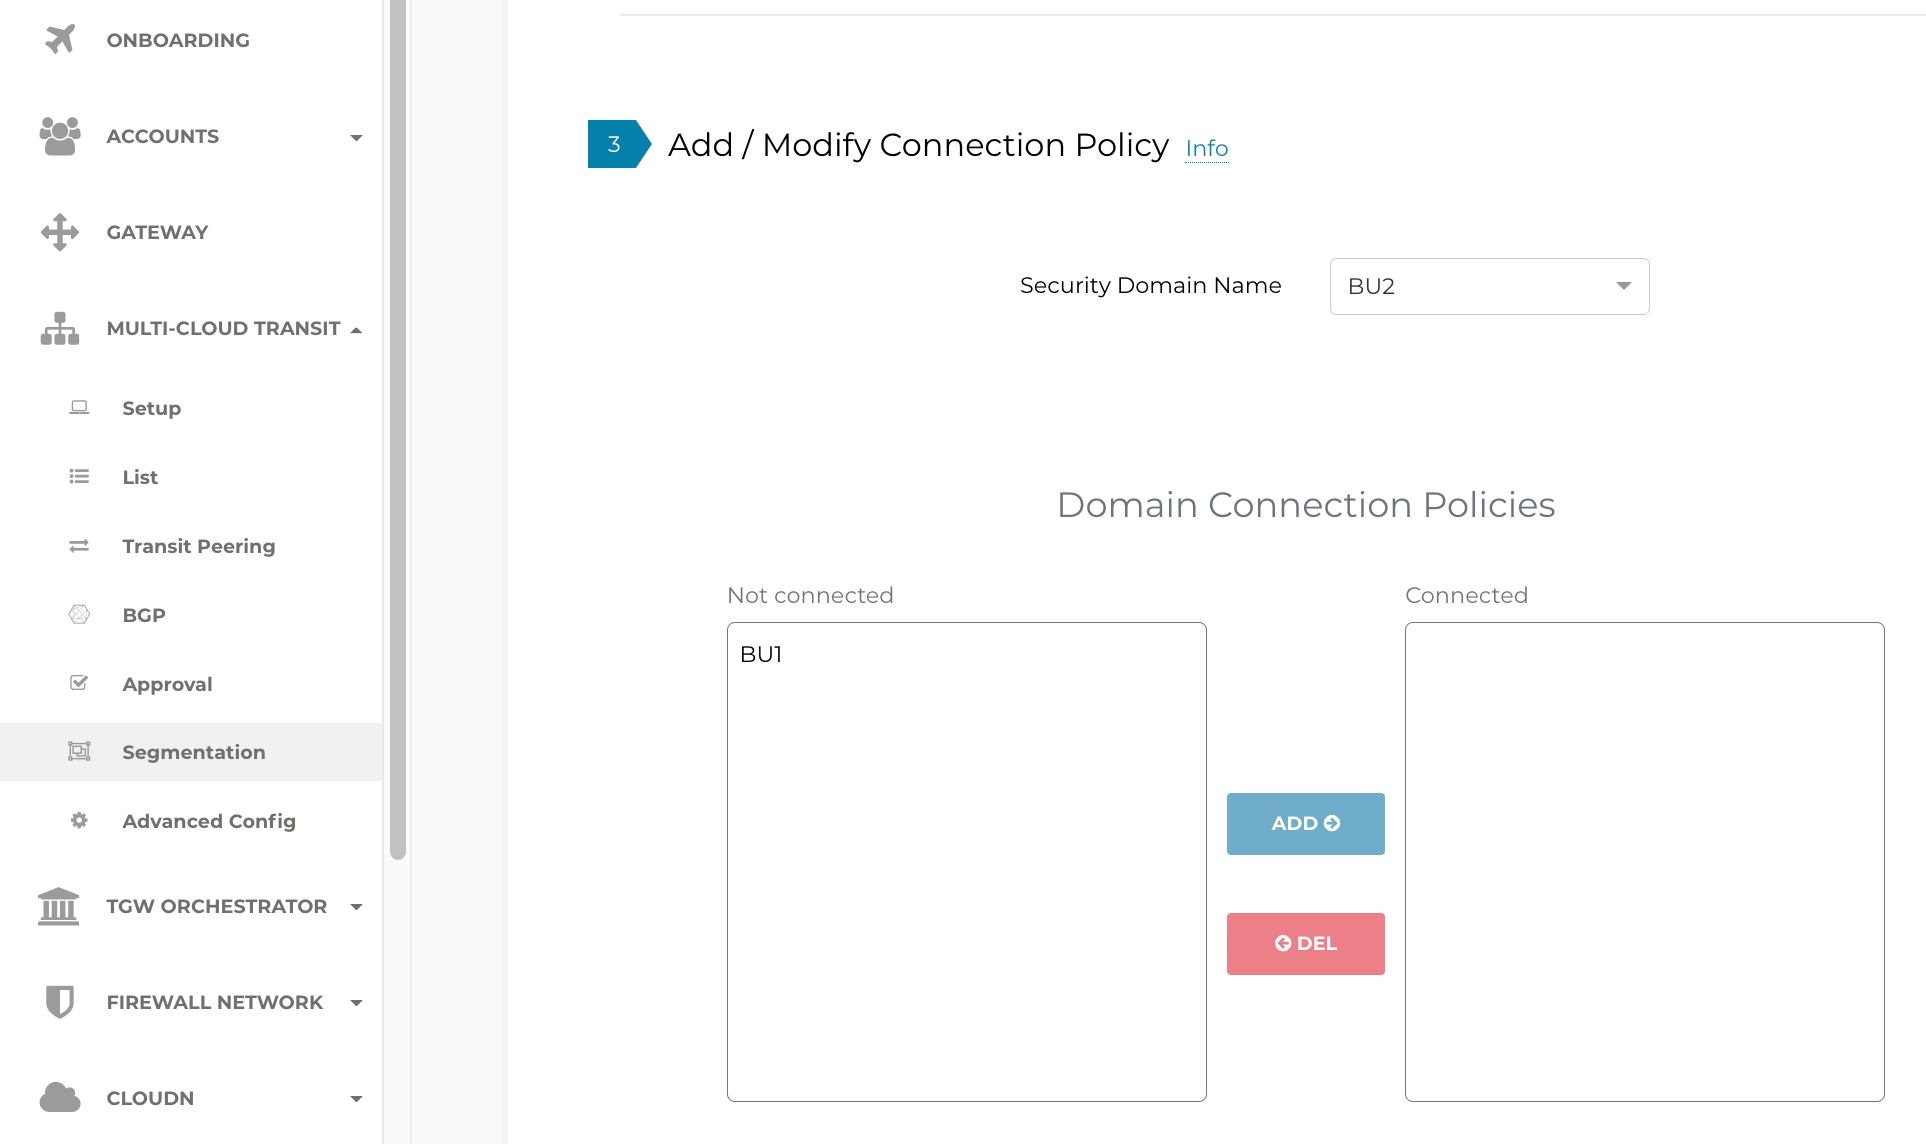This screenshot has width=1926, height=1144.
Task: Open Advanced Config page
Action: 209,821
